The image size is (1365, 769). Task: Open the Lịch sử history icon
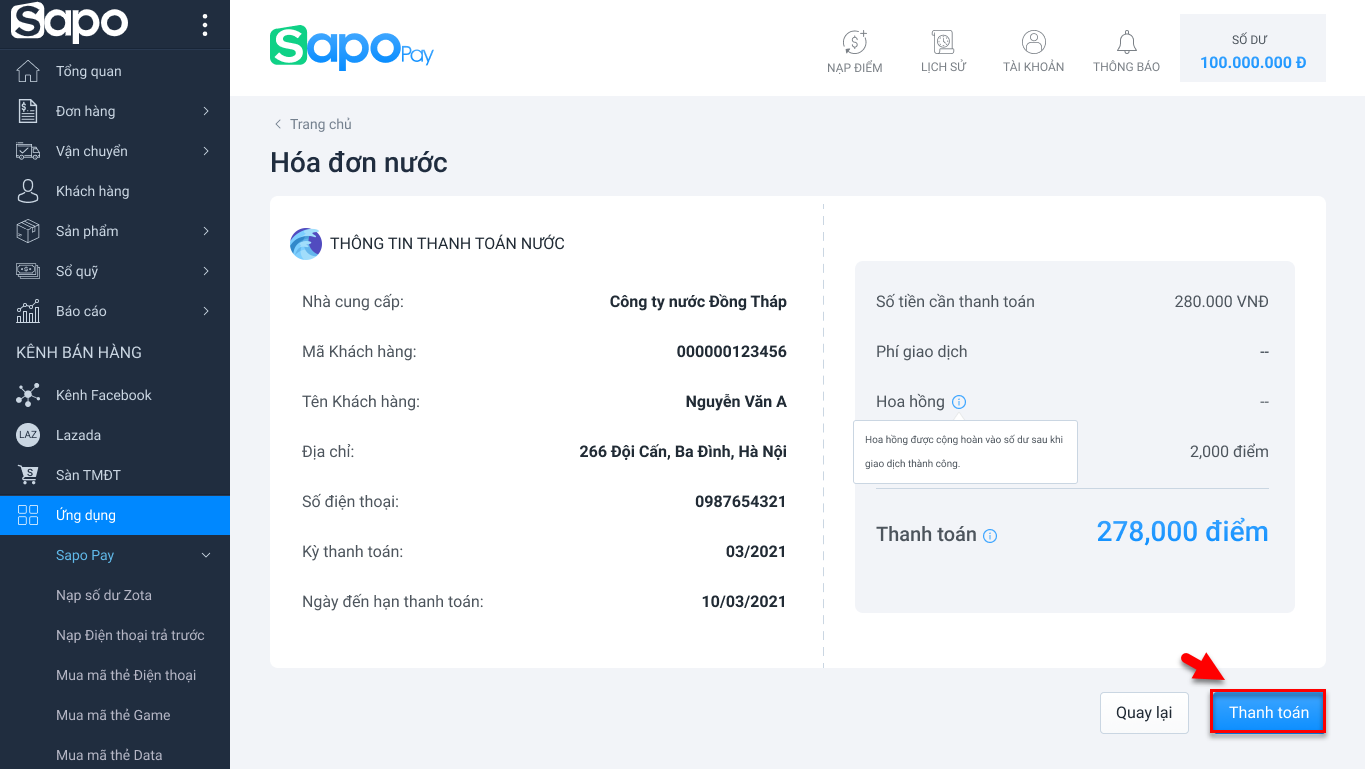pos(943,43)
